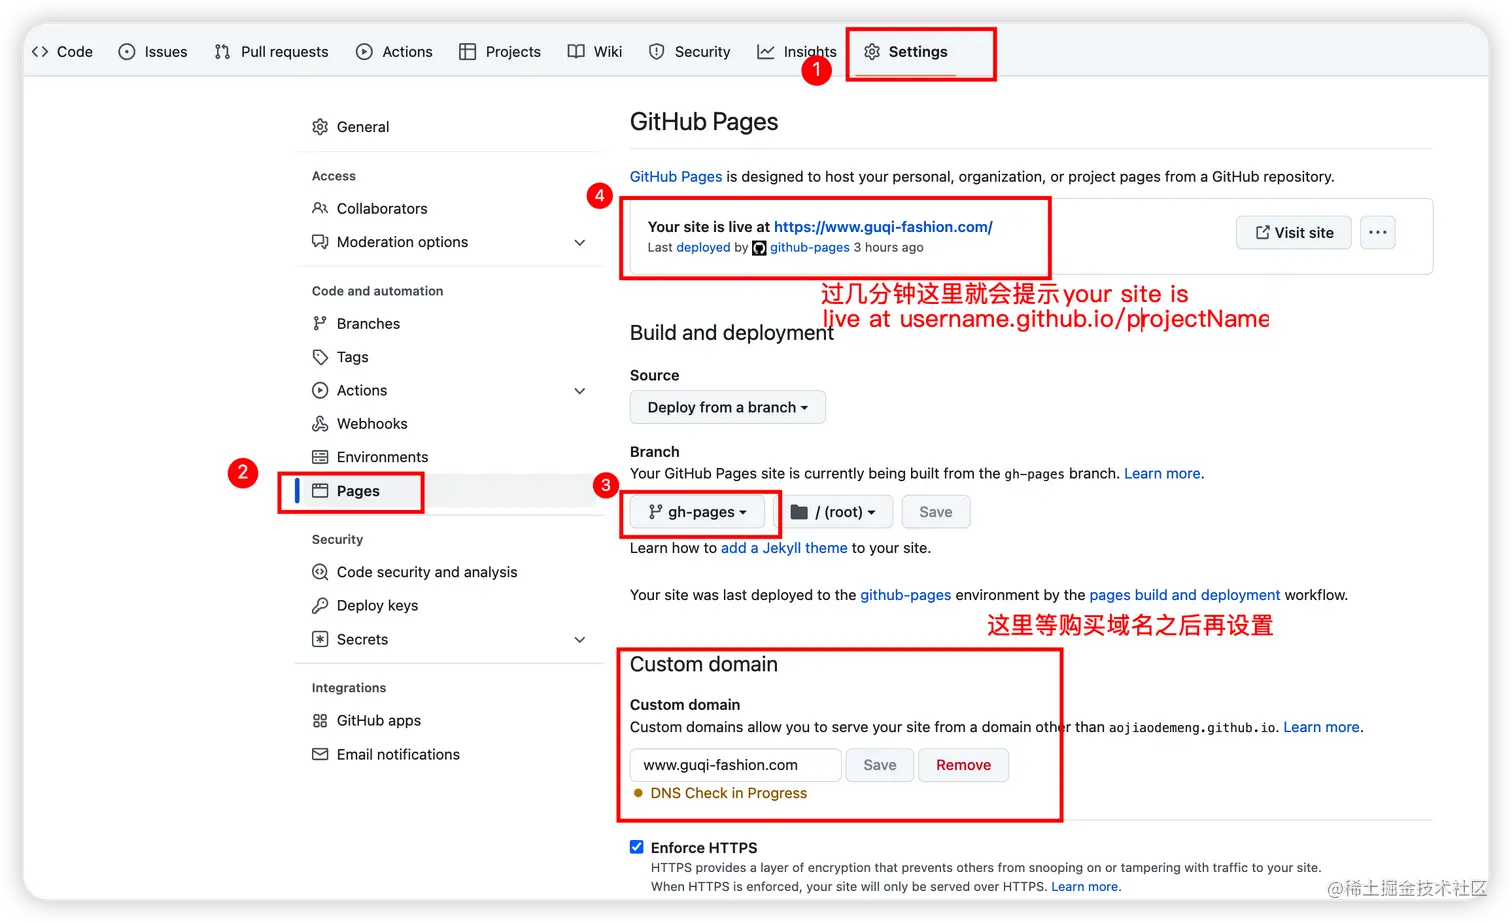Open the Settings tab
The width and height of the screenshot is (1512, 923).
(x=906, y=52)
